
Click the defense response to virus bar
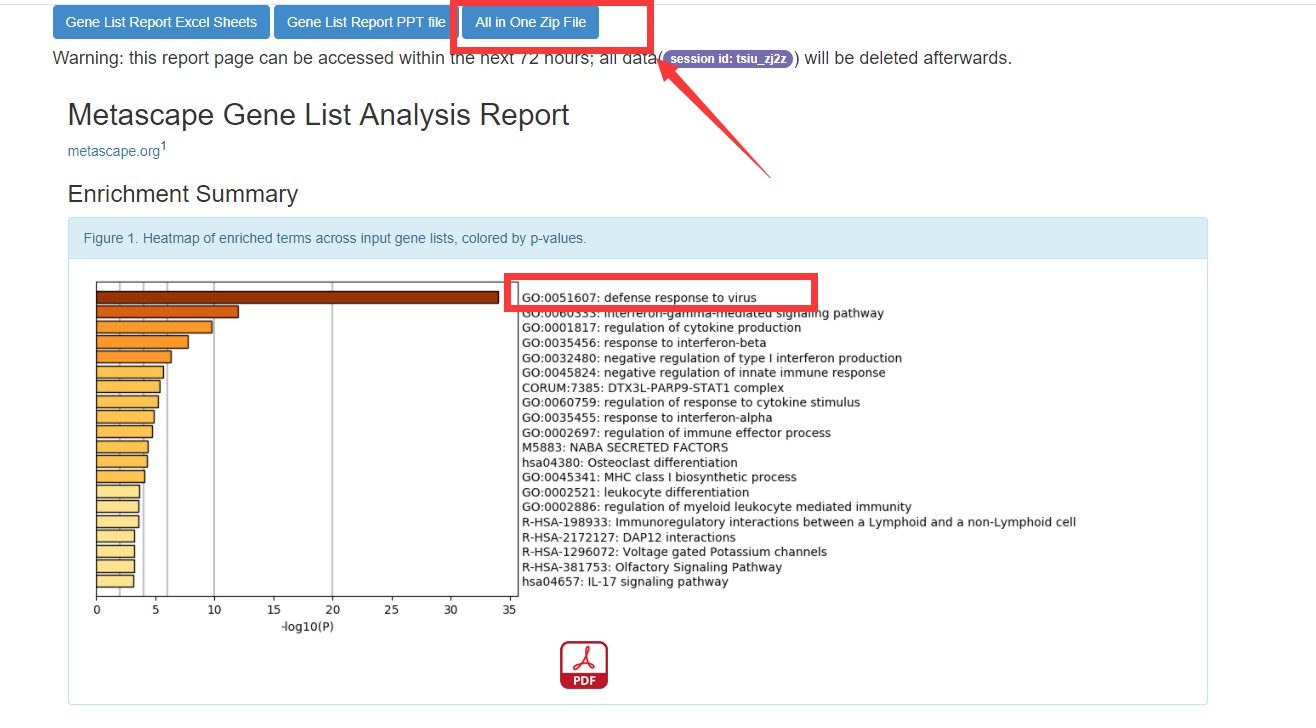(x=297, y=297)
